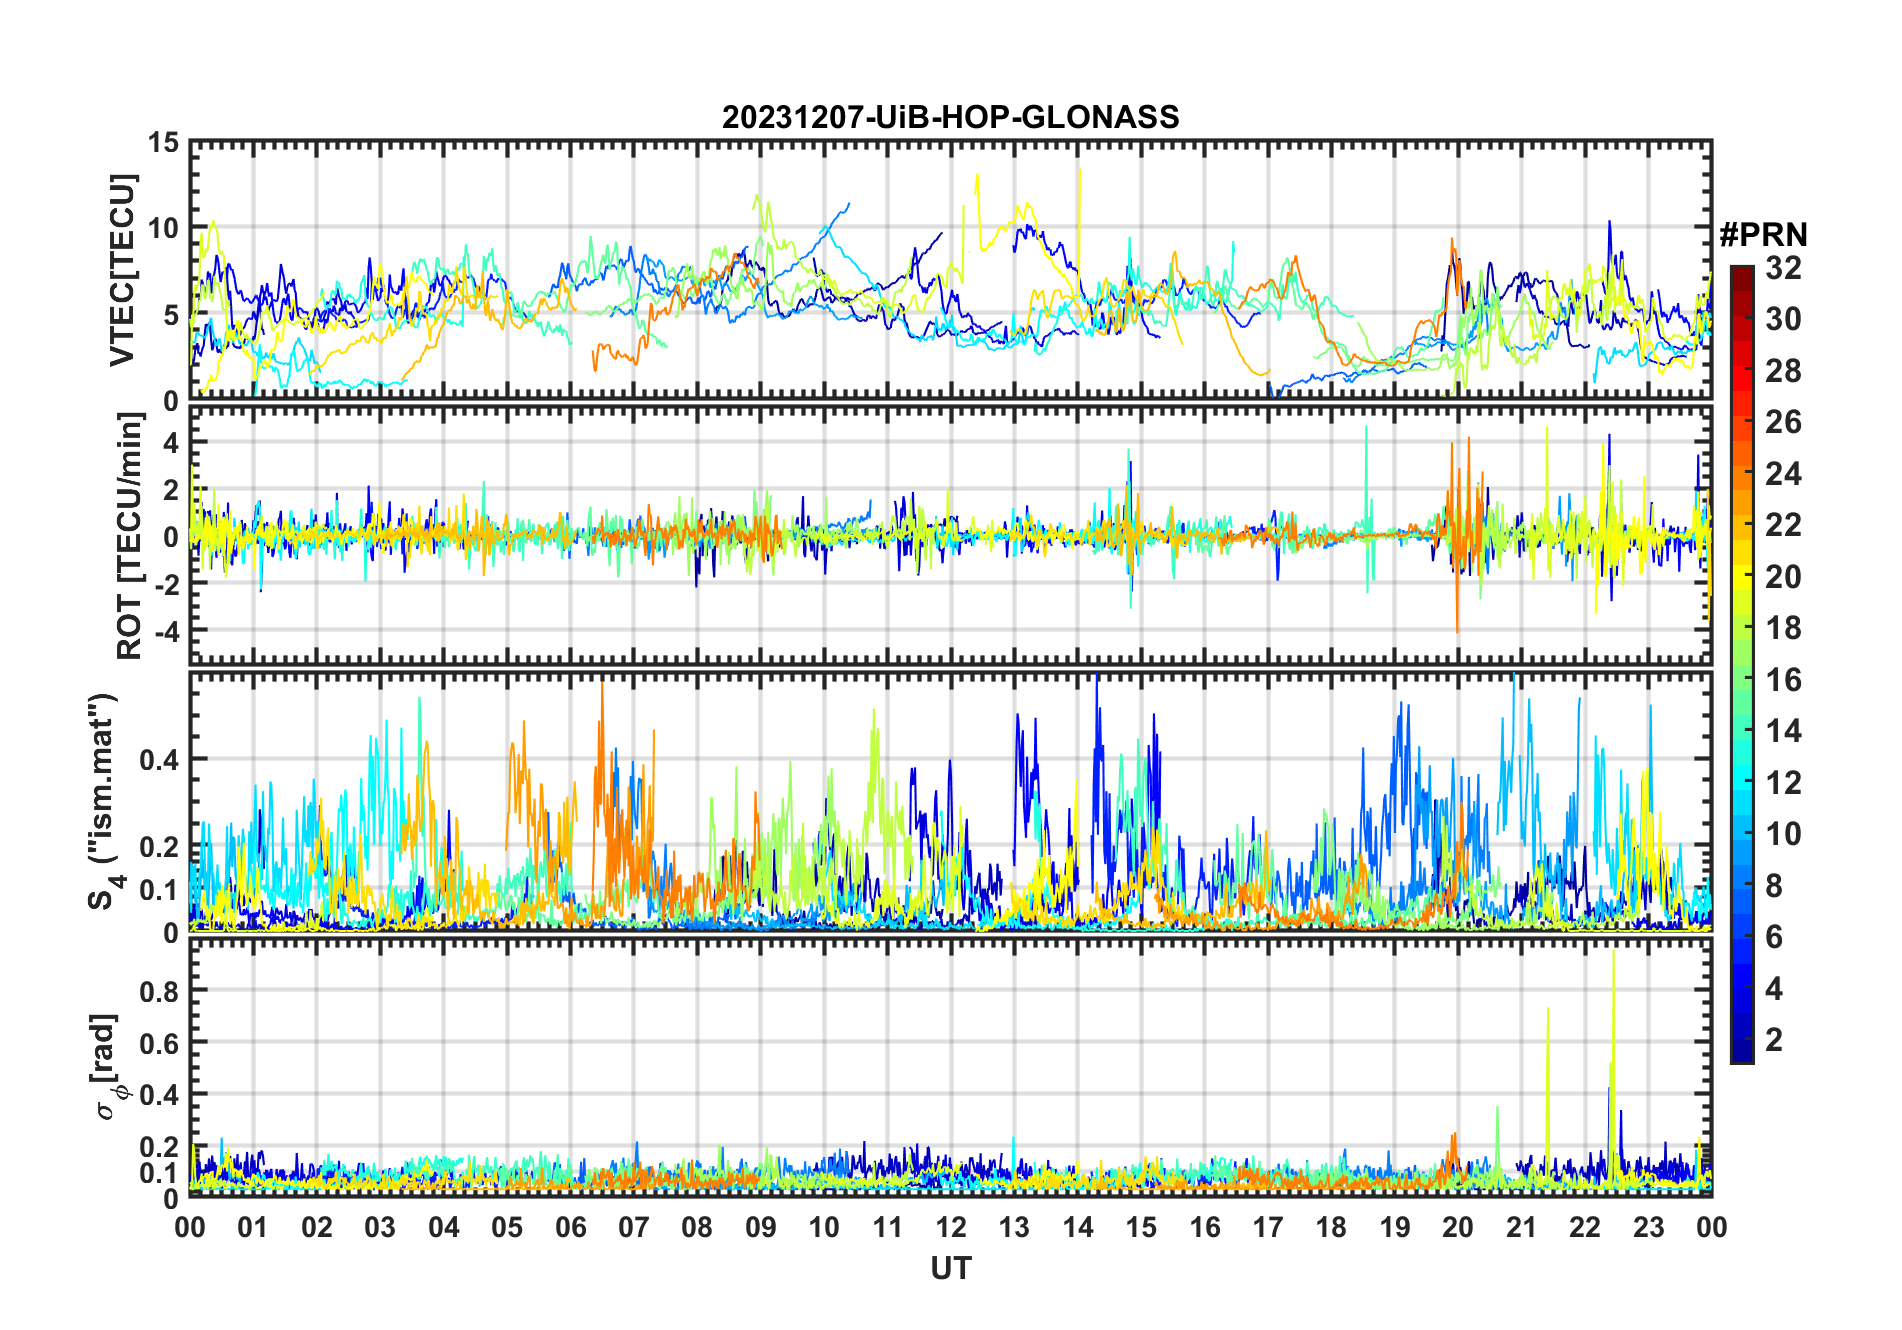Click S4 y-axis tick 0.4
The height and width of the screenshot is (1330, 1902).
click(x=160, y=759)
